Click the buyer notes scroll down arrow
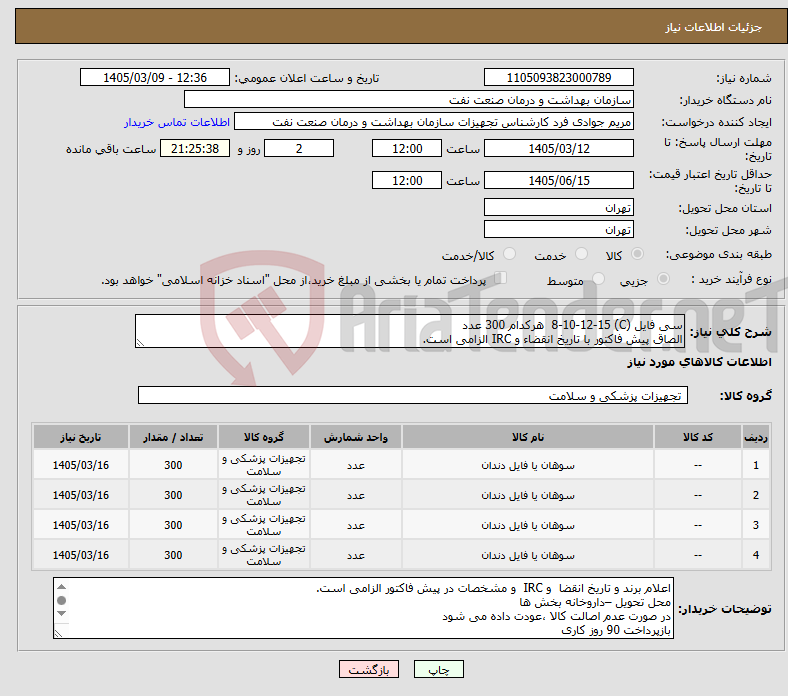The image size is (788, 696). pos(61,614)
